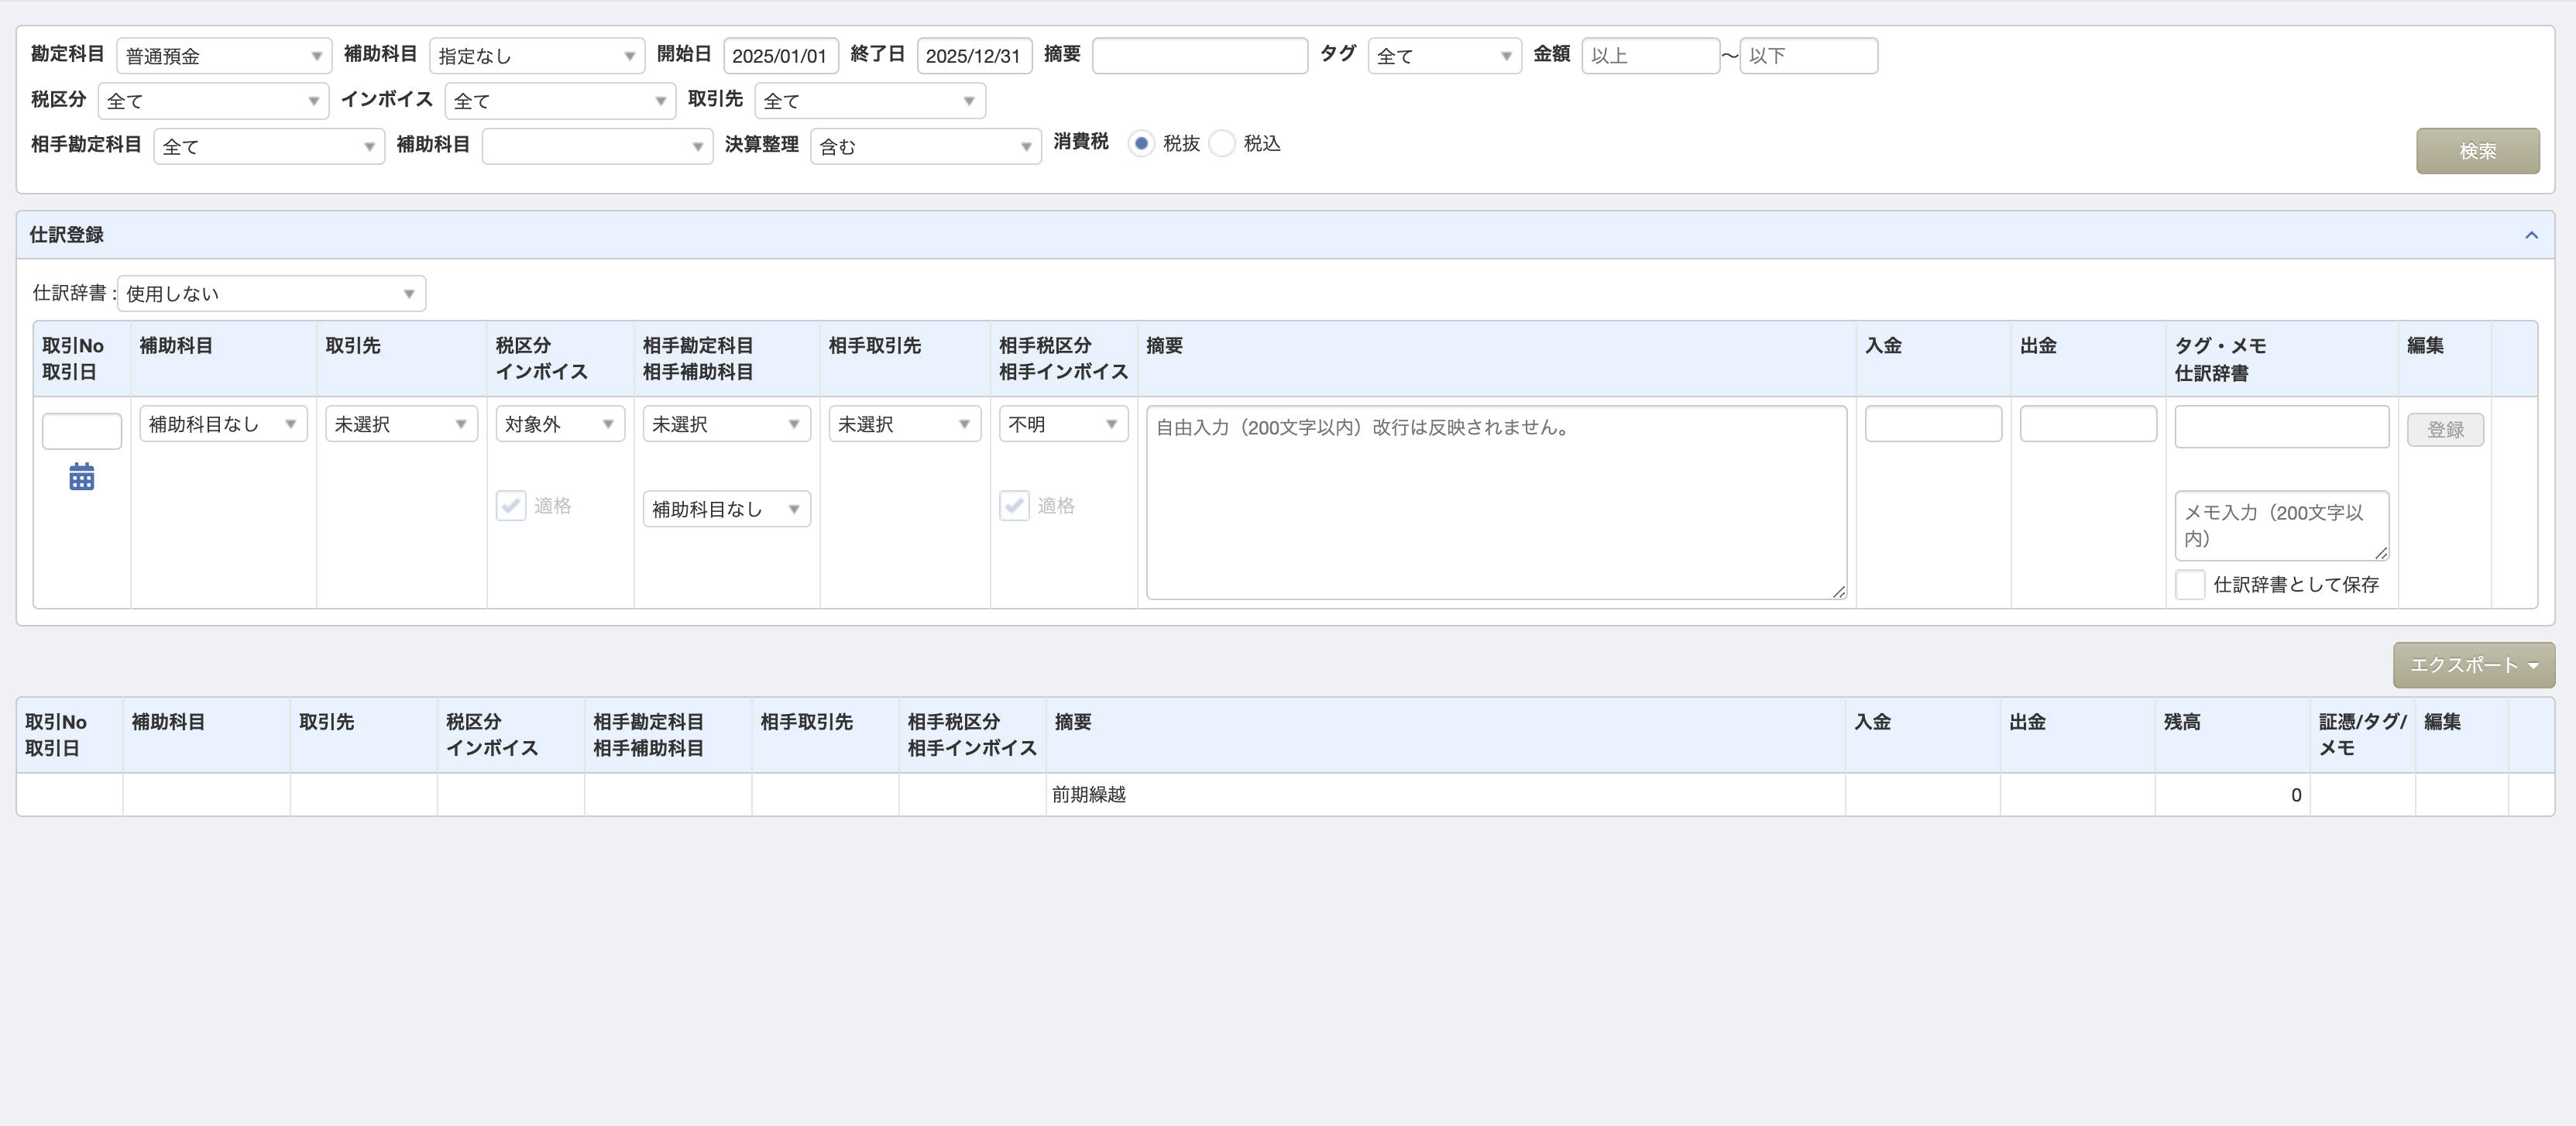
Task: Collapse the 仕訳登録 panel with chevron
Action: click(x=2531, y=235)
